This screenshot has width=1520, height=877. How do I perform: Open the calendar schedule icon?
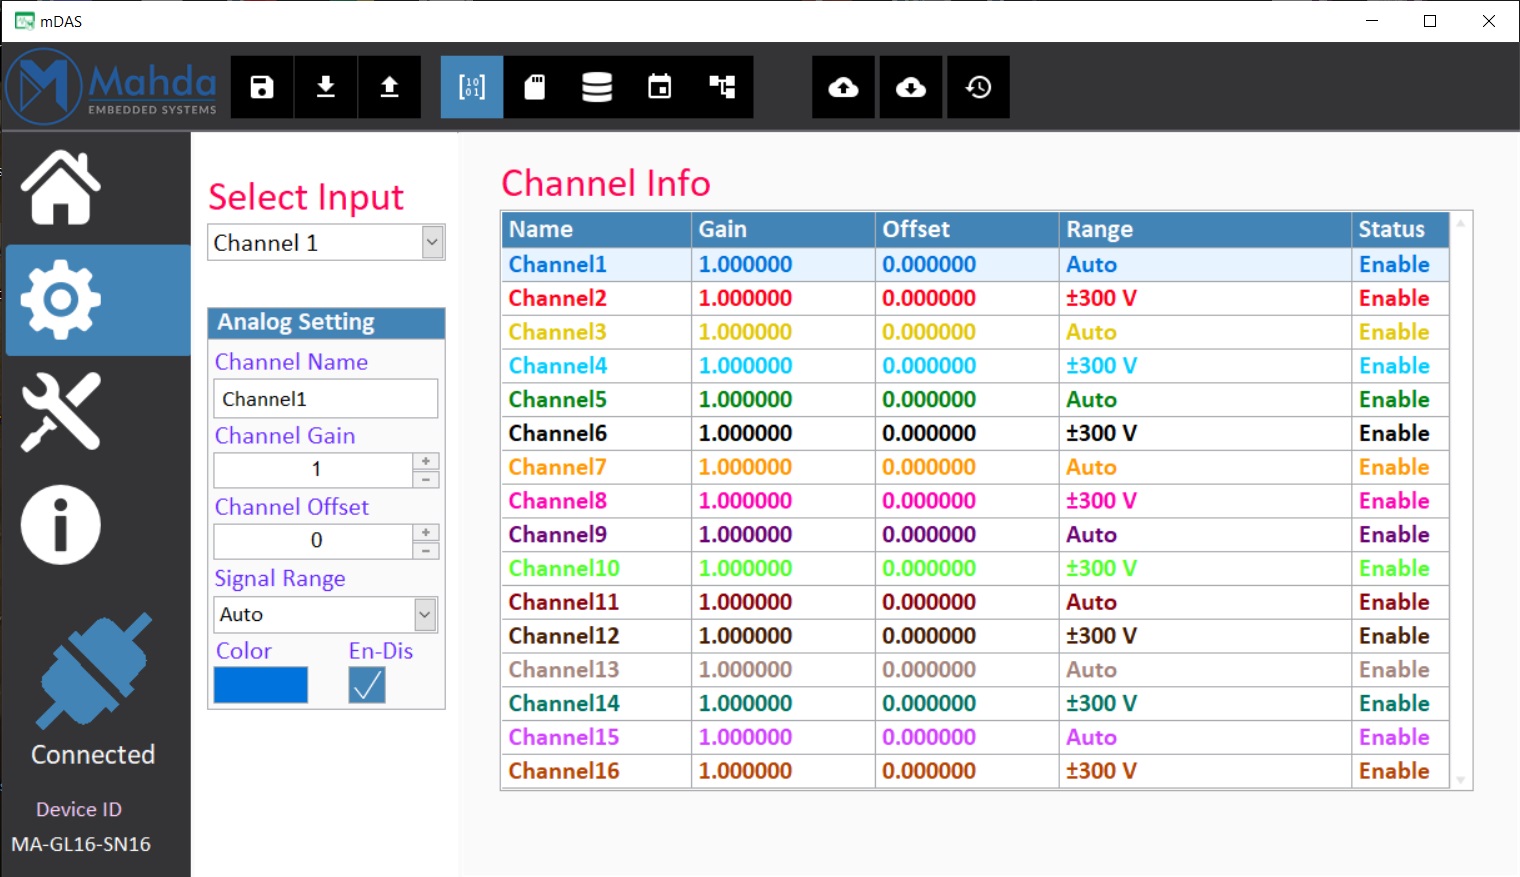click(x=660, y=87)
